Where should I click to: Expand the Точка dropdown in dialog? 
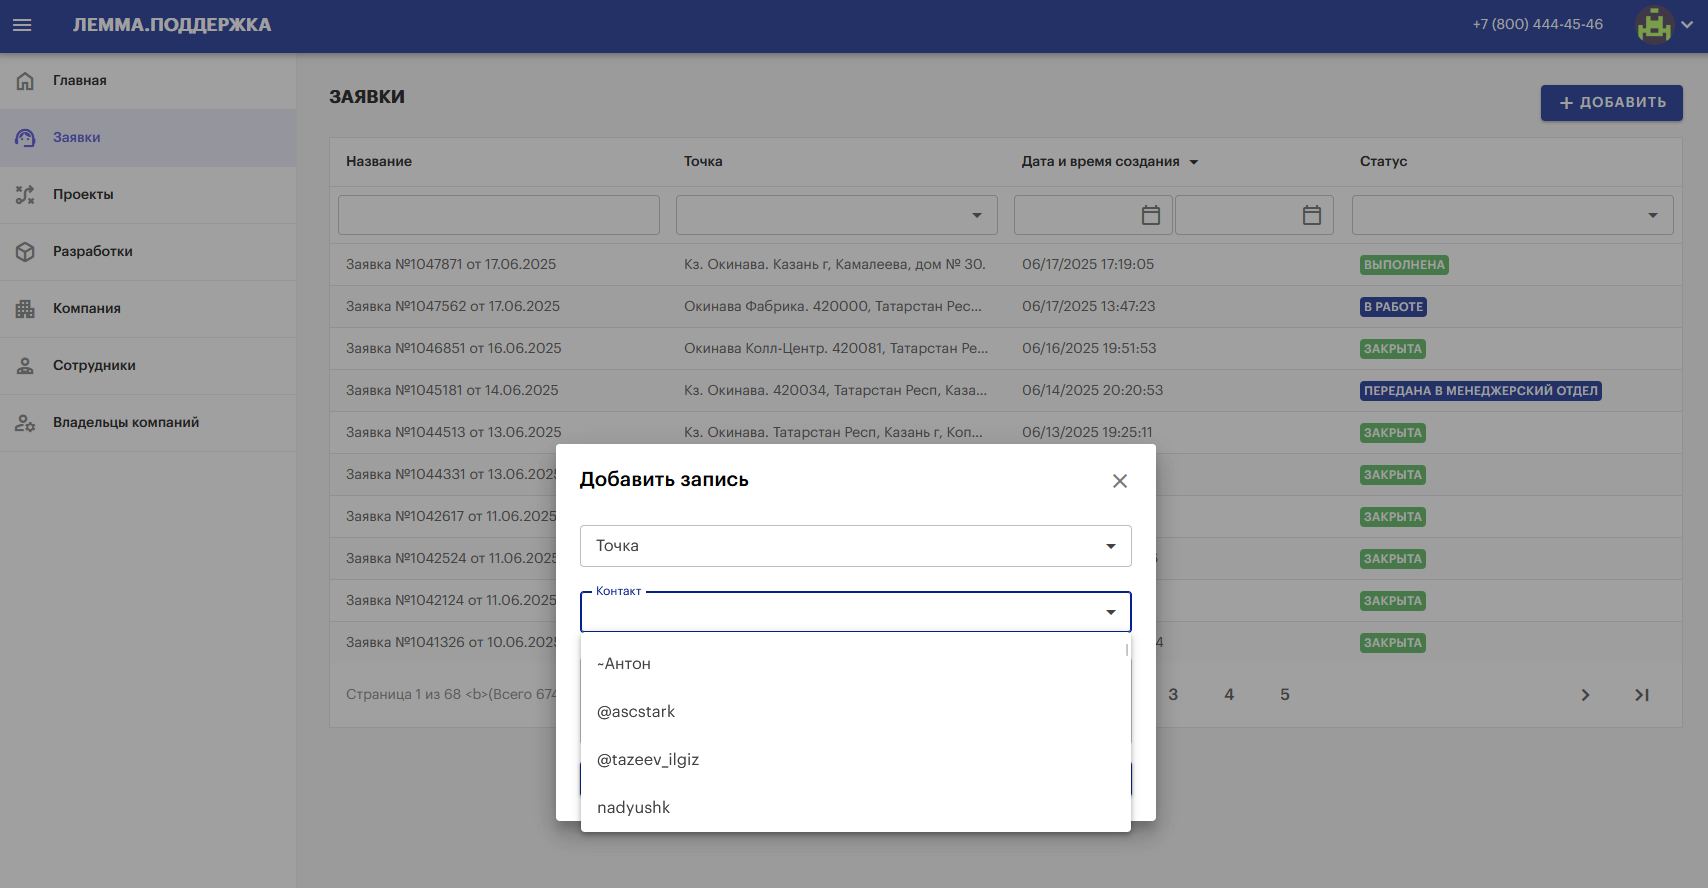pyautogui.click(x=1110, y=546)
